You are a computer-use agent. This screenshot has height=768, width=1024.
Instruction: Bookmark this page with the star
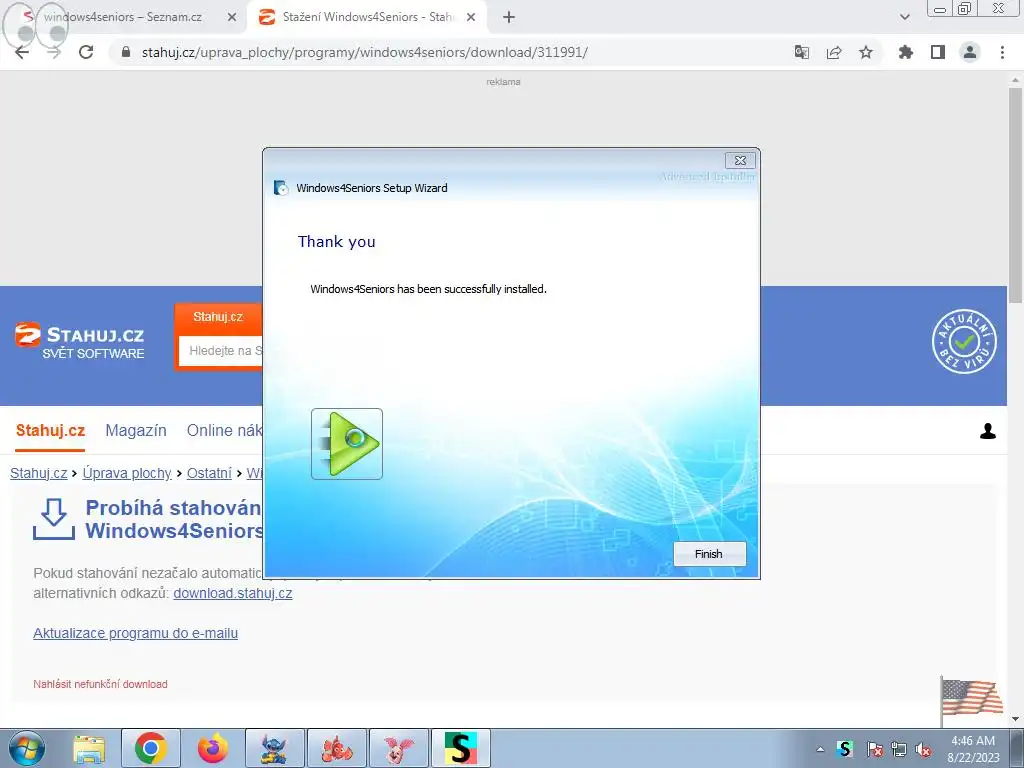click(x=866, y=52)
